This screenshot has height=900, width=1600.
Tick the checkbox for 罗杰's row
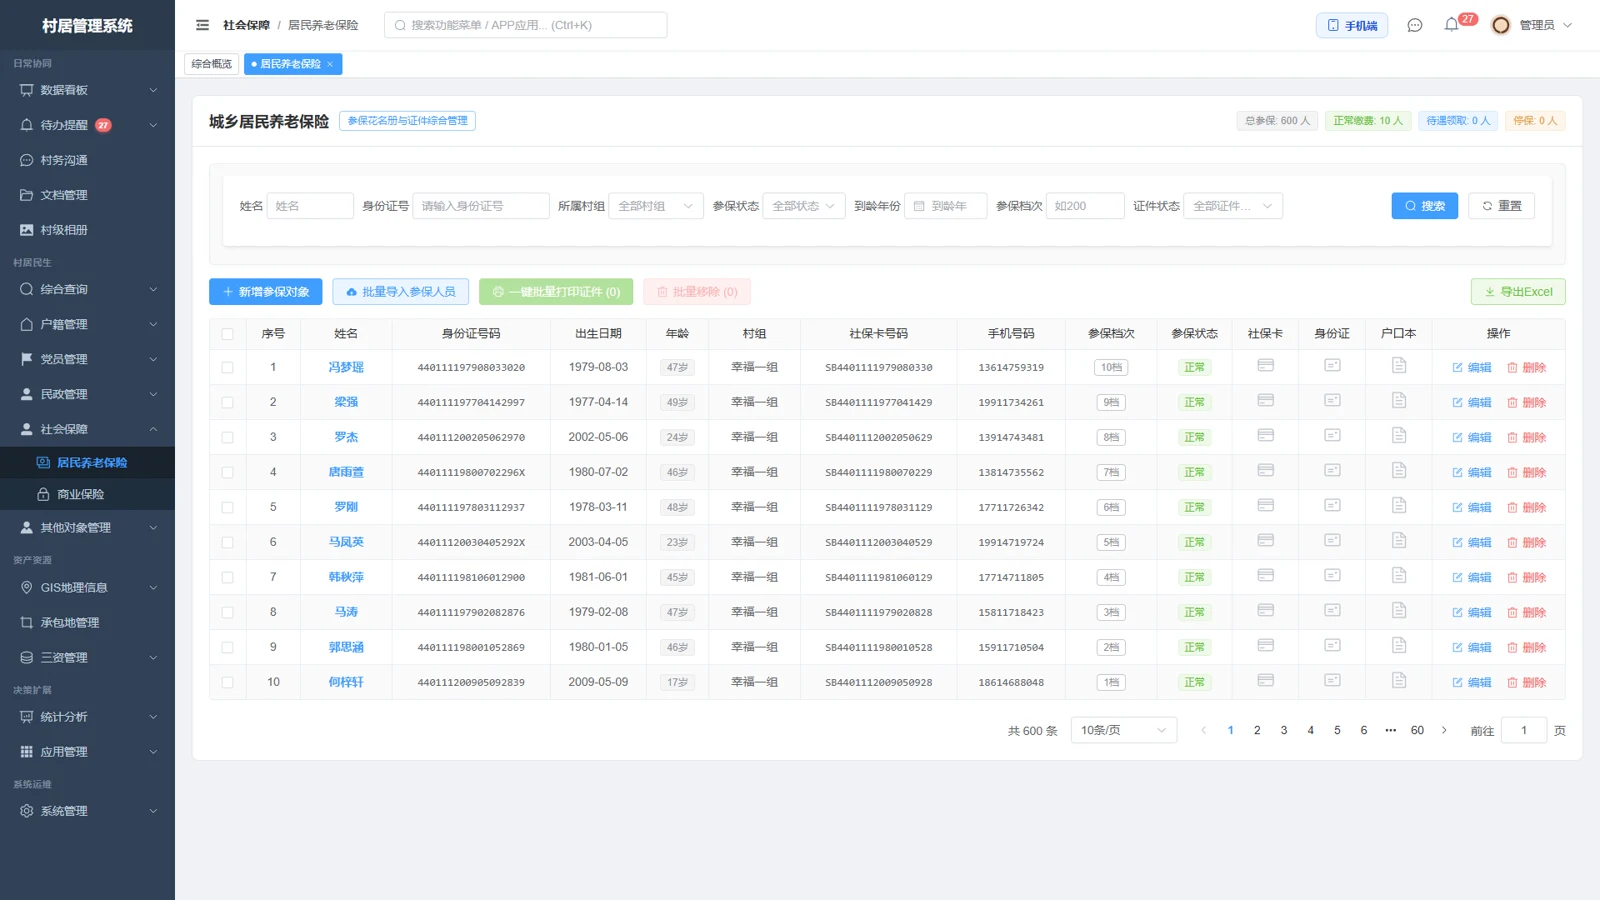pos(227,437)
